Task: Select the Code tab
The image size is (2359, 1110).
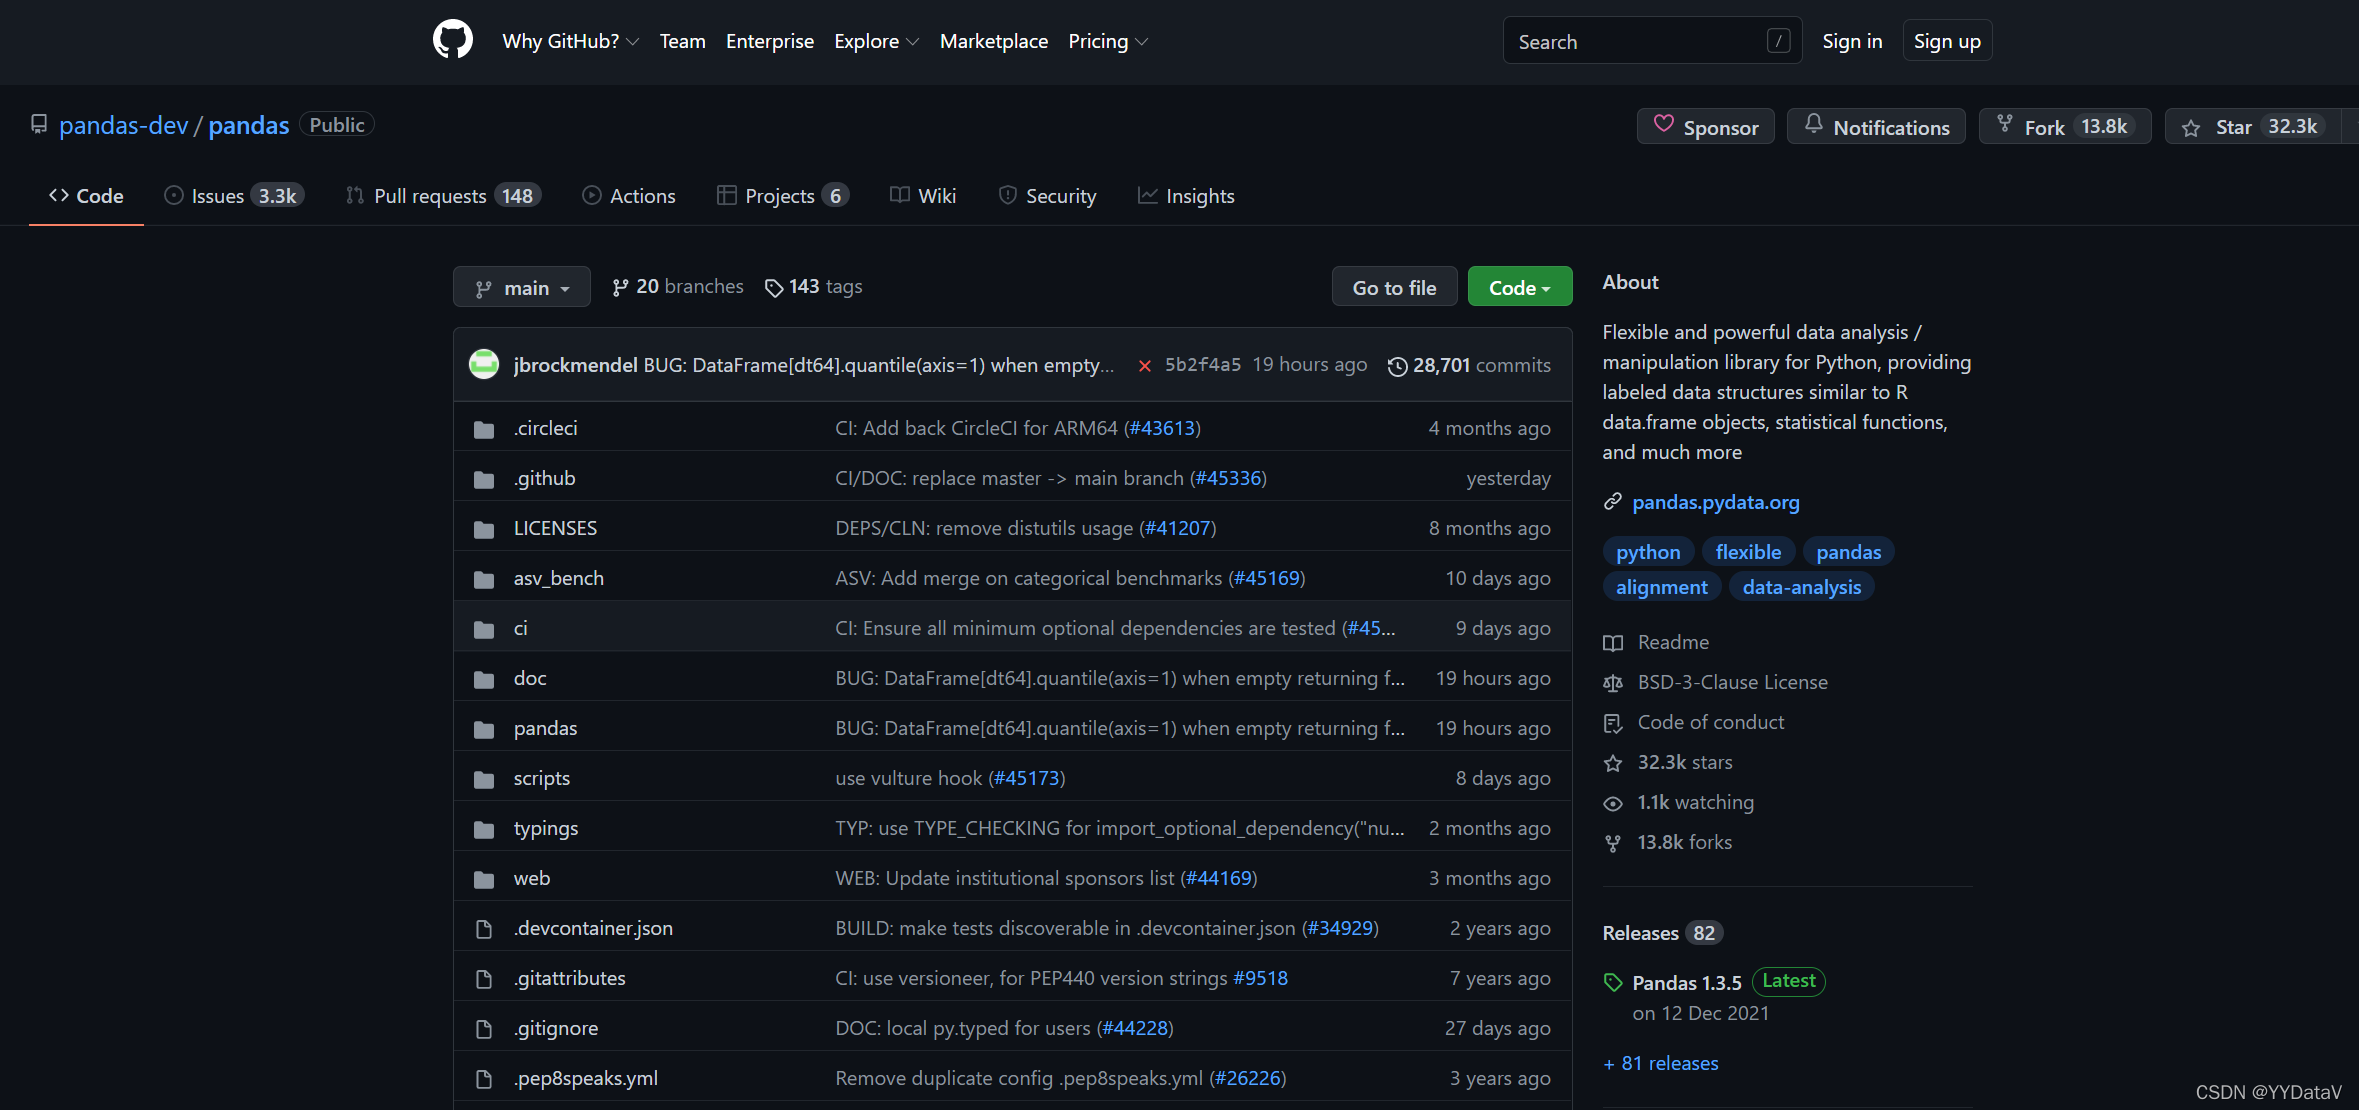Action: pos(86,196)
